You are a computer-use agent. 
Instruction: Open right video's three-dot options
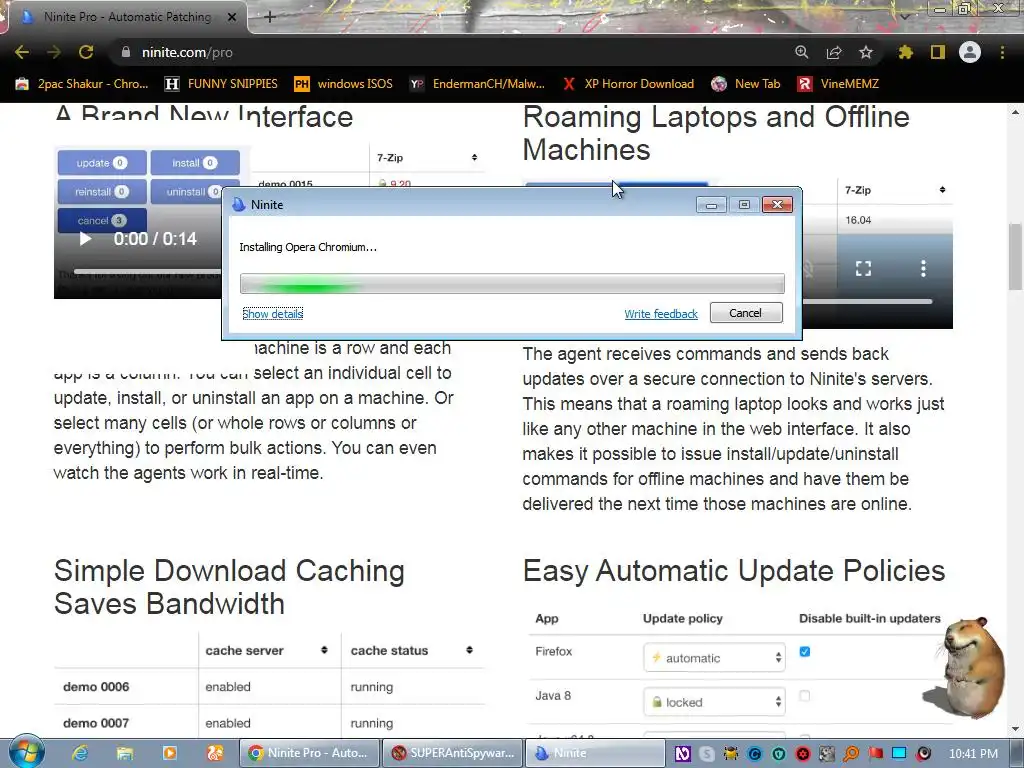click(x=923, y=268)
